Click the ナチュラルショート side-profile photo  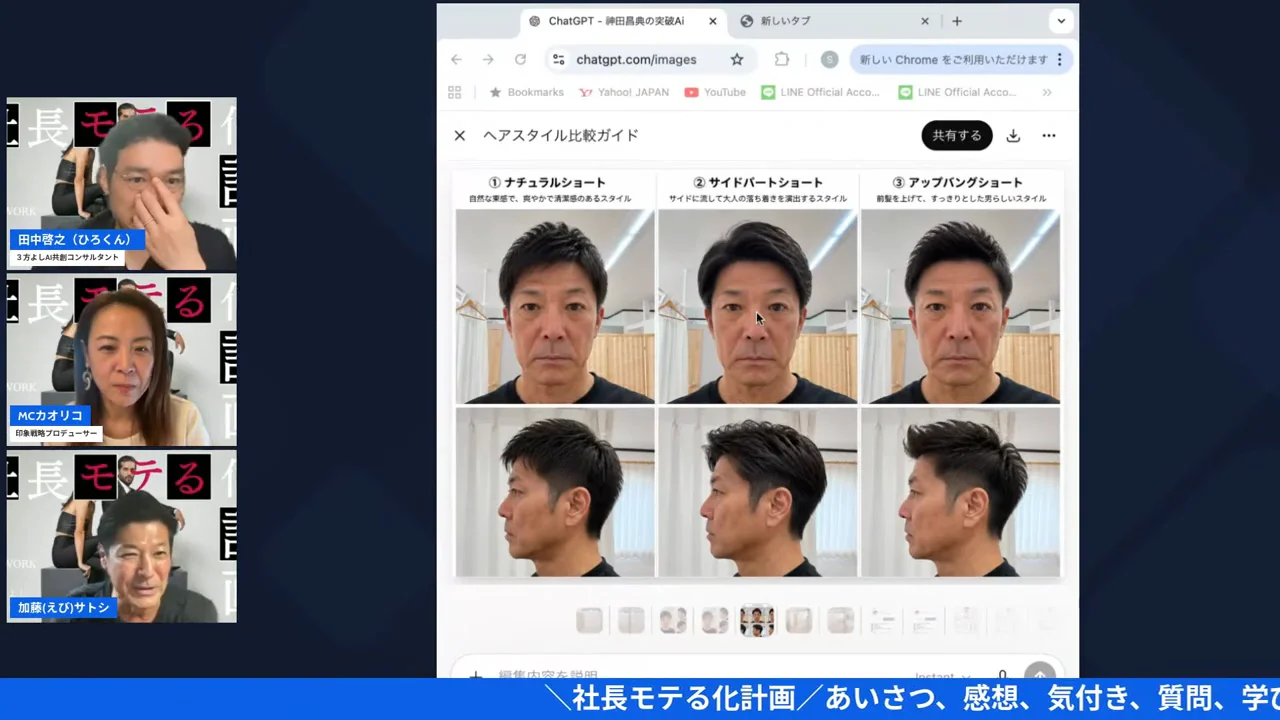555,492
